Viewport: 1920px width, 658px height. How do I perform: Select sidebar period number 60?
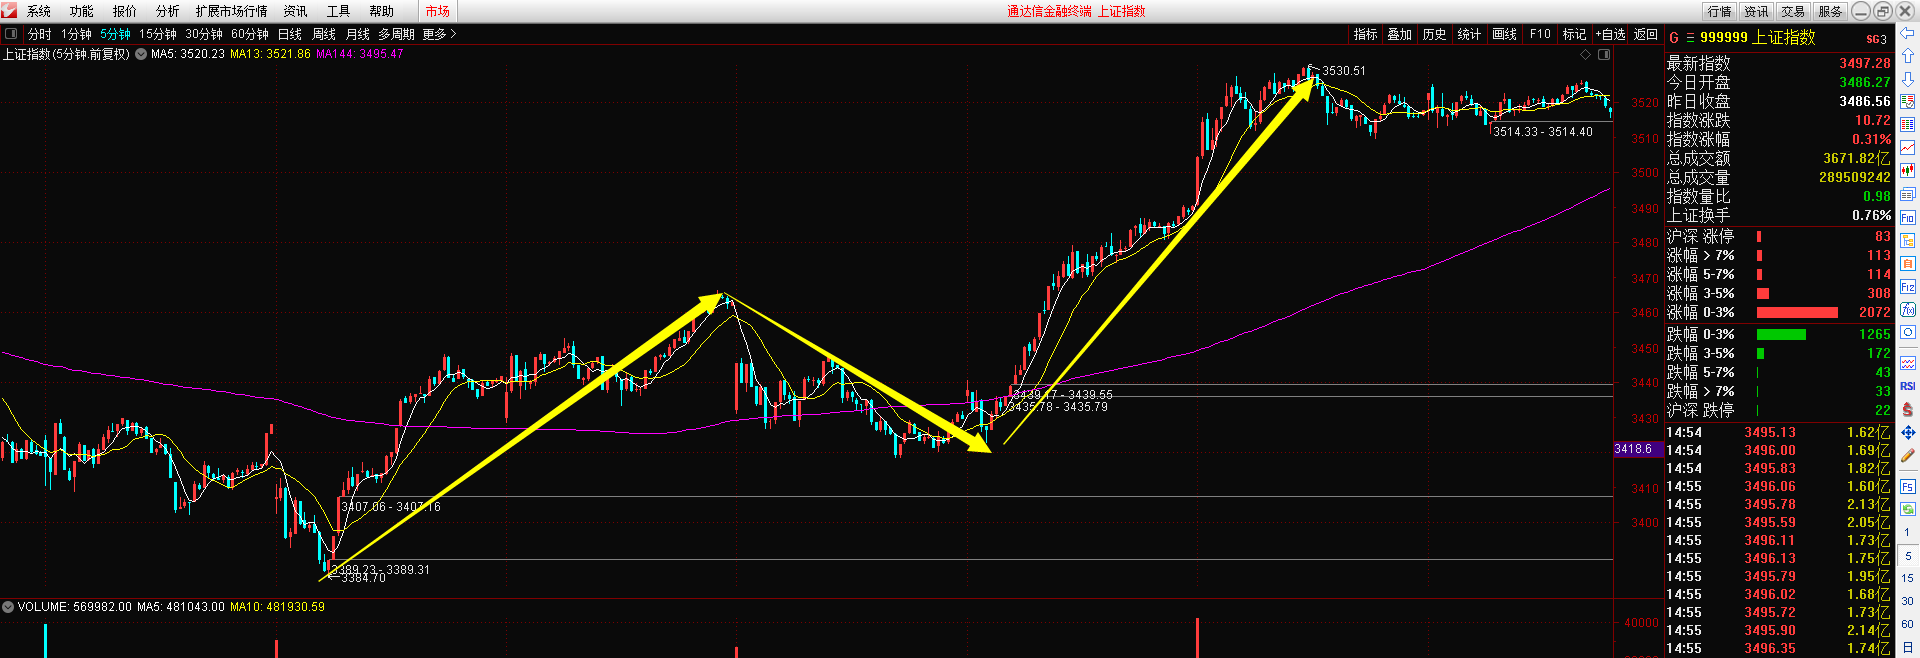[x=1907, y=624]
